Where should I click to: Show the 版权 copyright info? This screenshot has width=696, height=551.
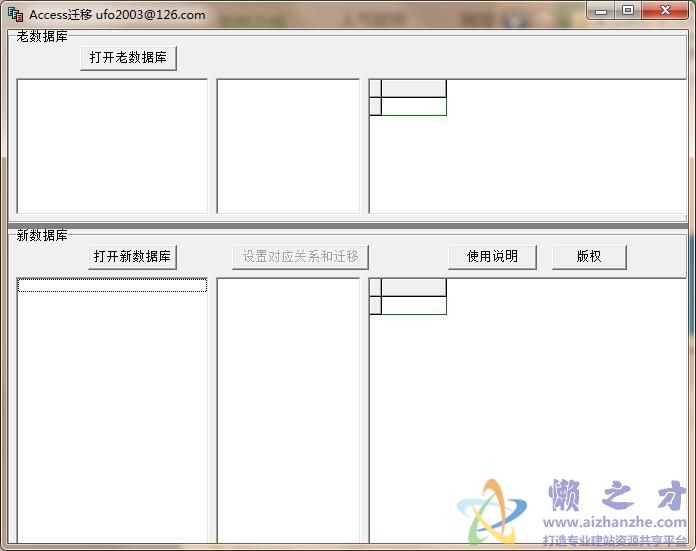[589, 257]
